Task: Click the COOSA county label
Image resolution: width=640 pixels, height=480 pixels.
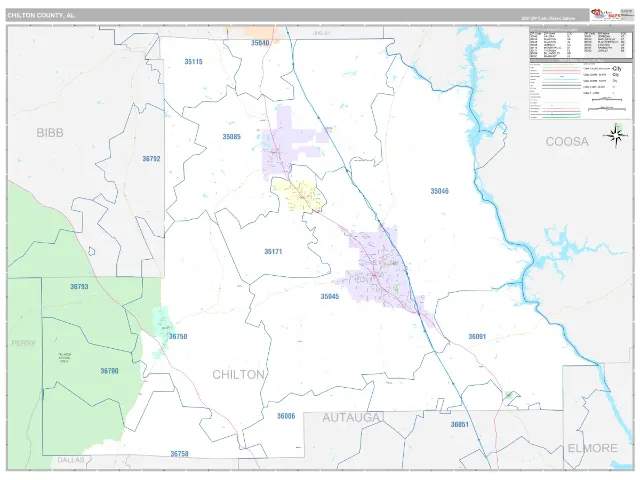Action: coord(567,142)
